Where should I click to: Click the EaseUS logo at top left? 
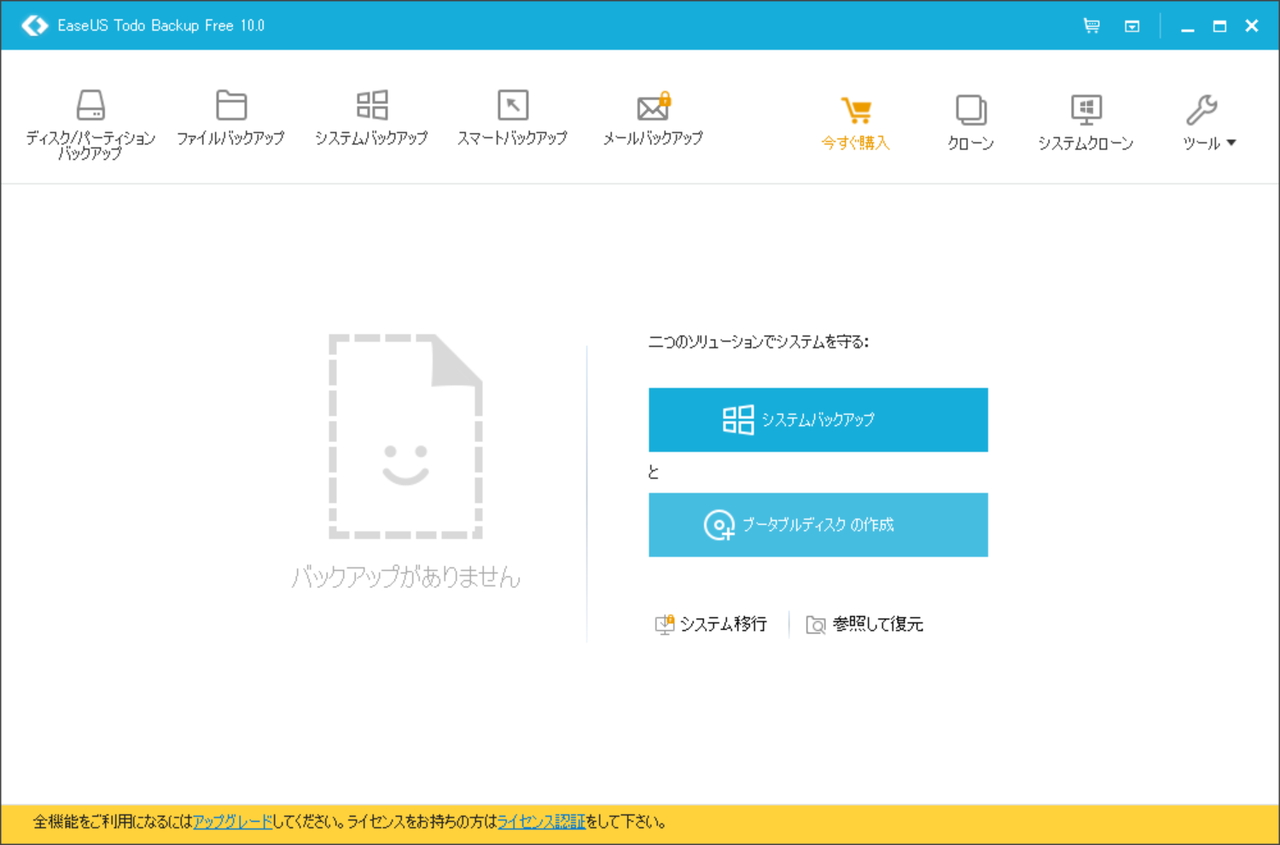(x=36, y=25)
